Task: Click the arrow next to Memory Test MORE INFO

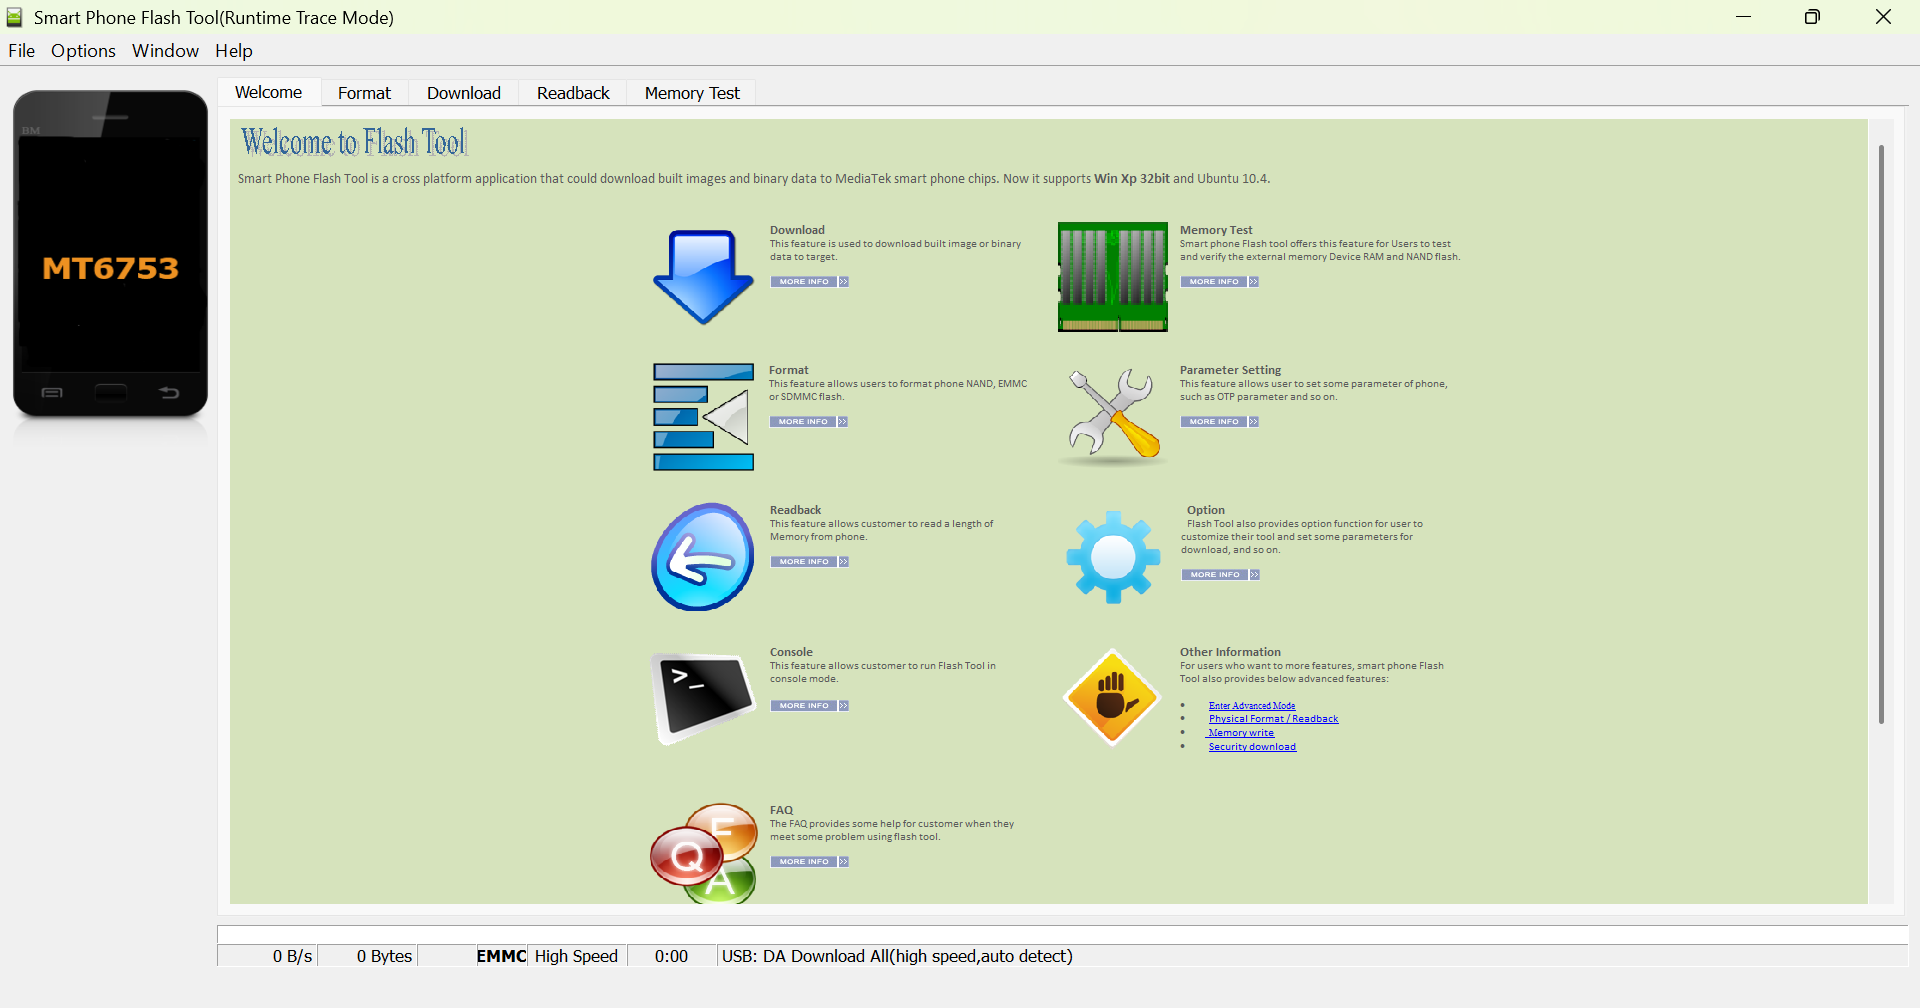Action: point(1254,282)
